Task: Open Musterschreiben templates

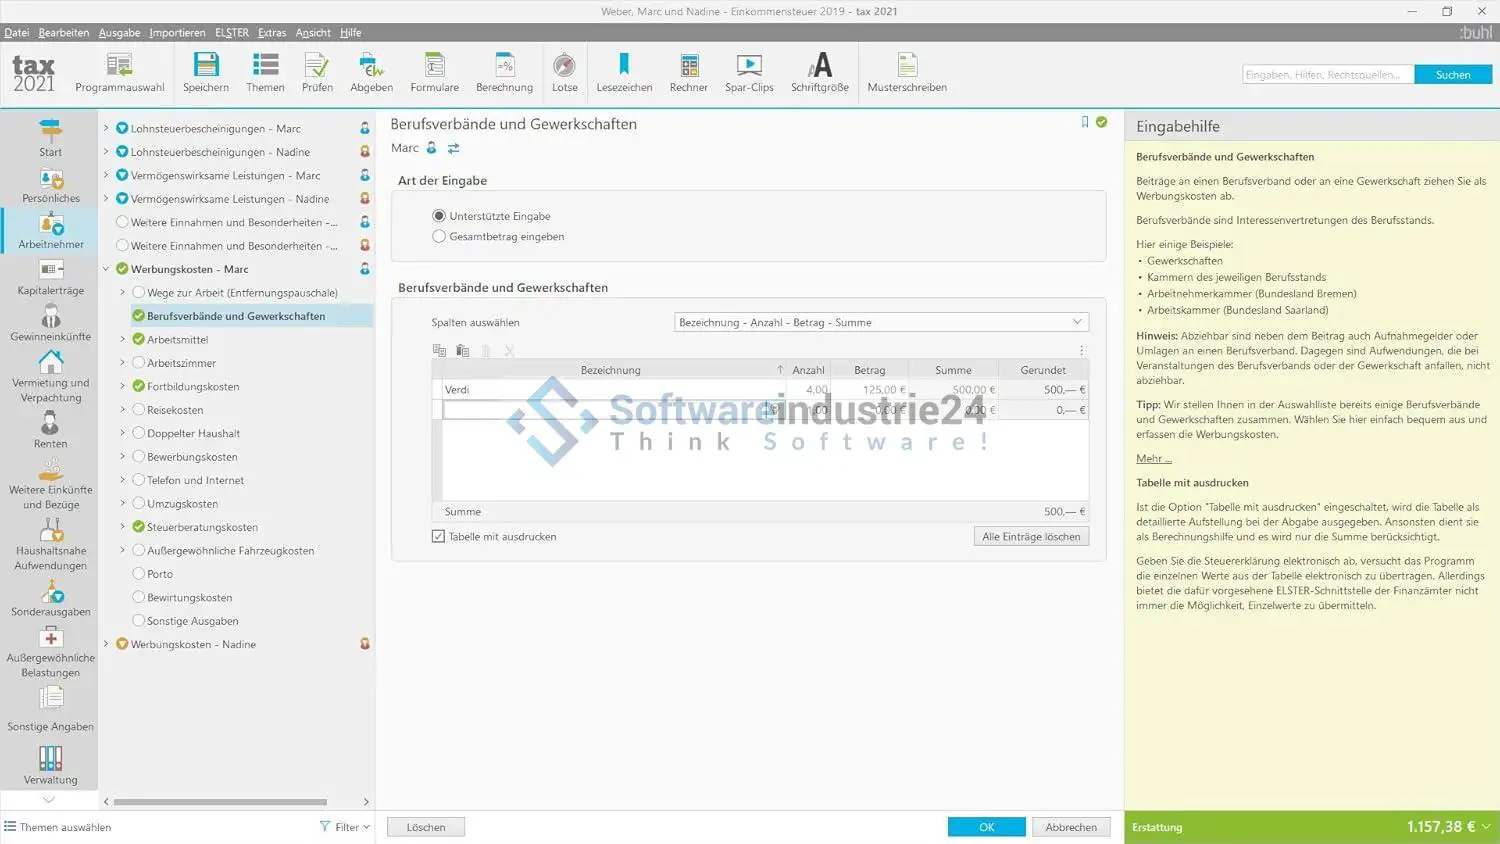Action: (x=907, y=66)
